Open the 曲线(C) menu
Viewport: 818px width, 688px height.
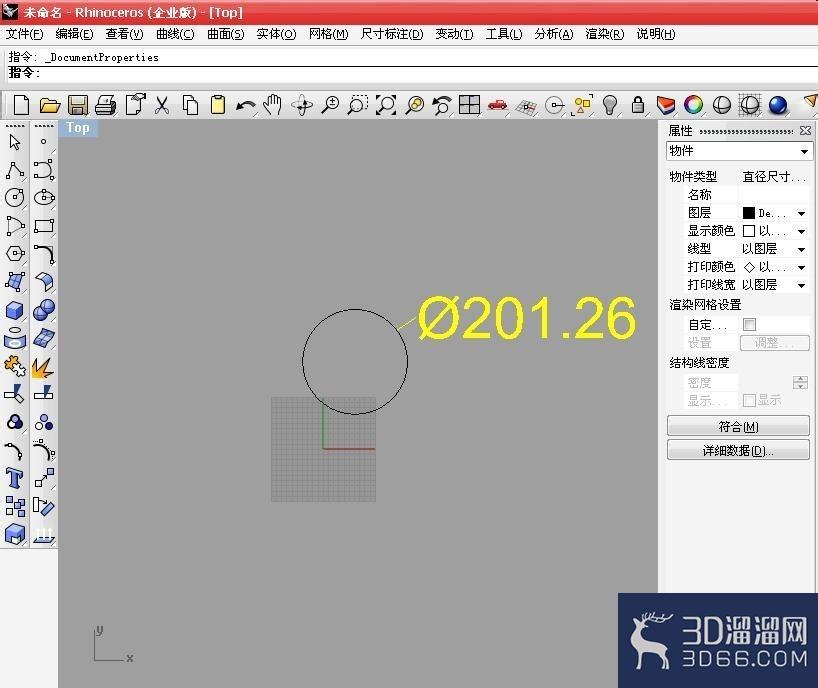tap(175, 34)
